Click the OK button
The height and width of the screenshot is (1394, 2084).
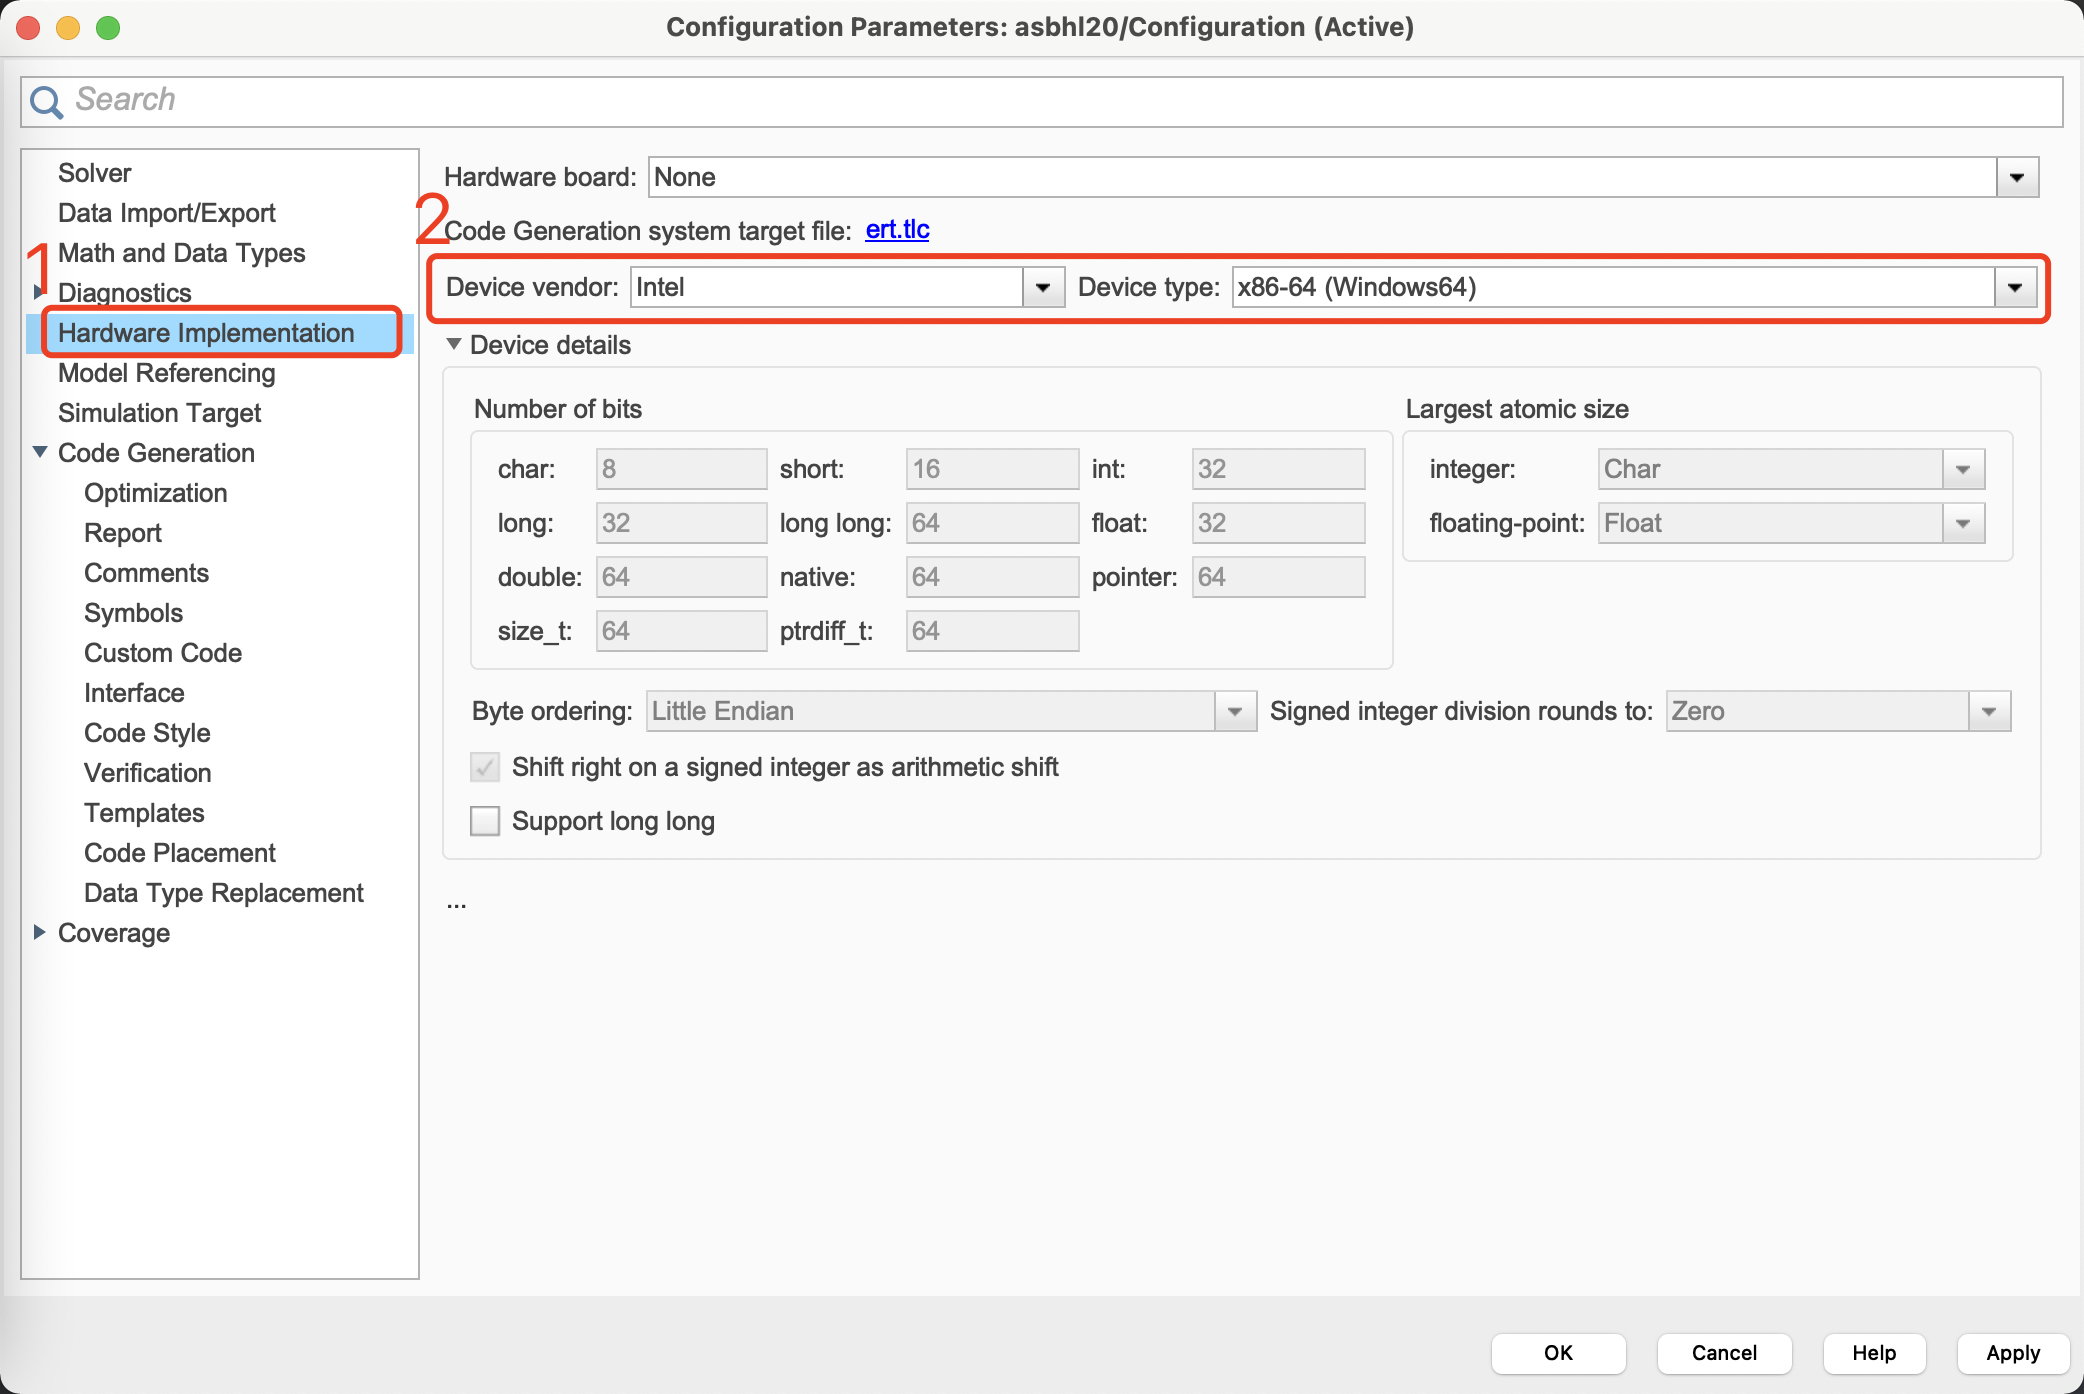click(1557, 1353)
